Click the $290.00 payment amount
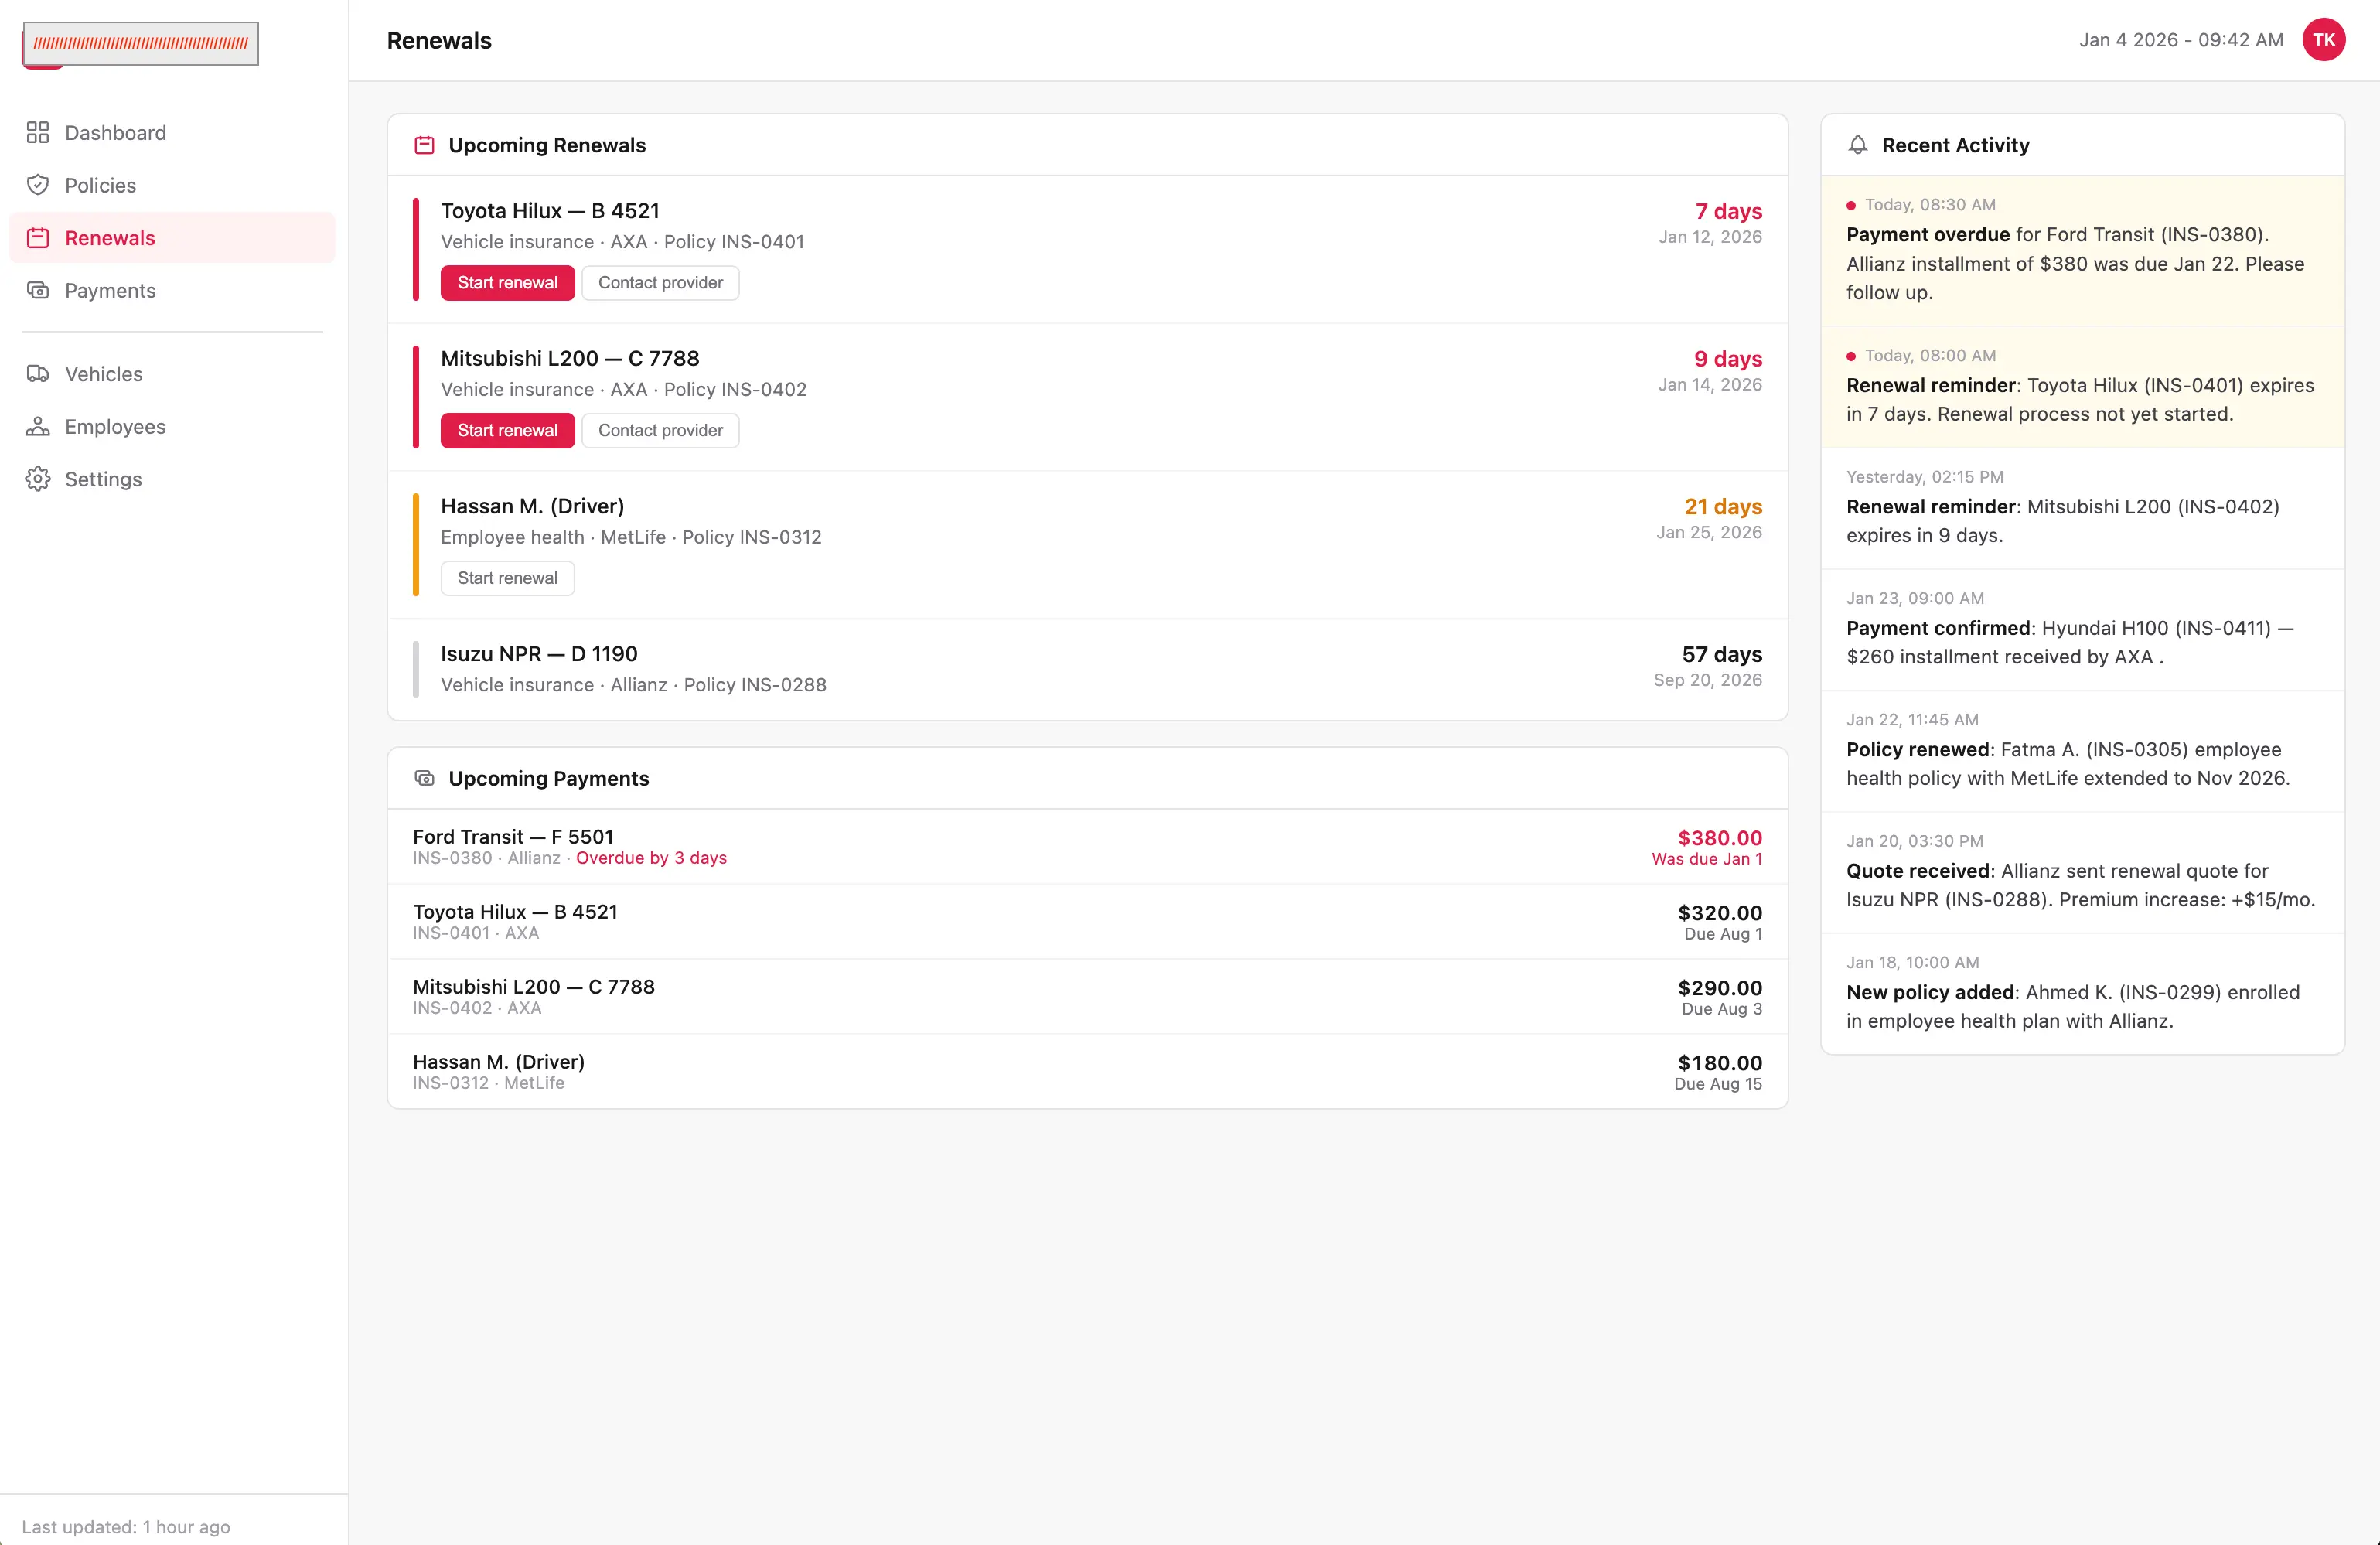This screenshot has width=2380, height=1545. tap(1720, 988)
